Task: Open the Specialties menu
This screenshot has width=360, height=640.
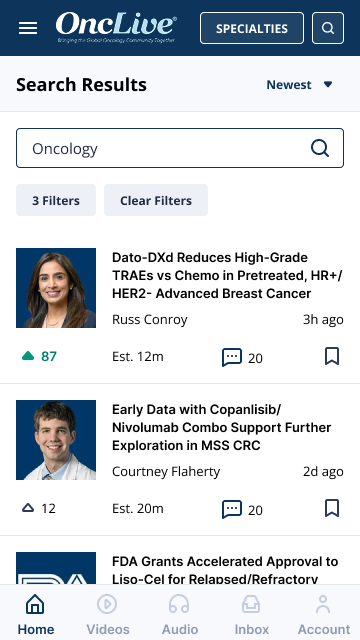Action: click(252, 28)
